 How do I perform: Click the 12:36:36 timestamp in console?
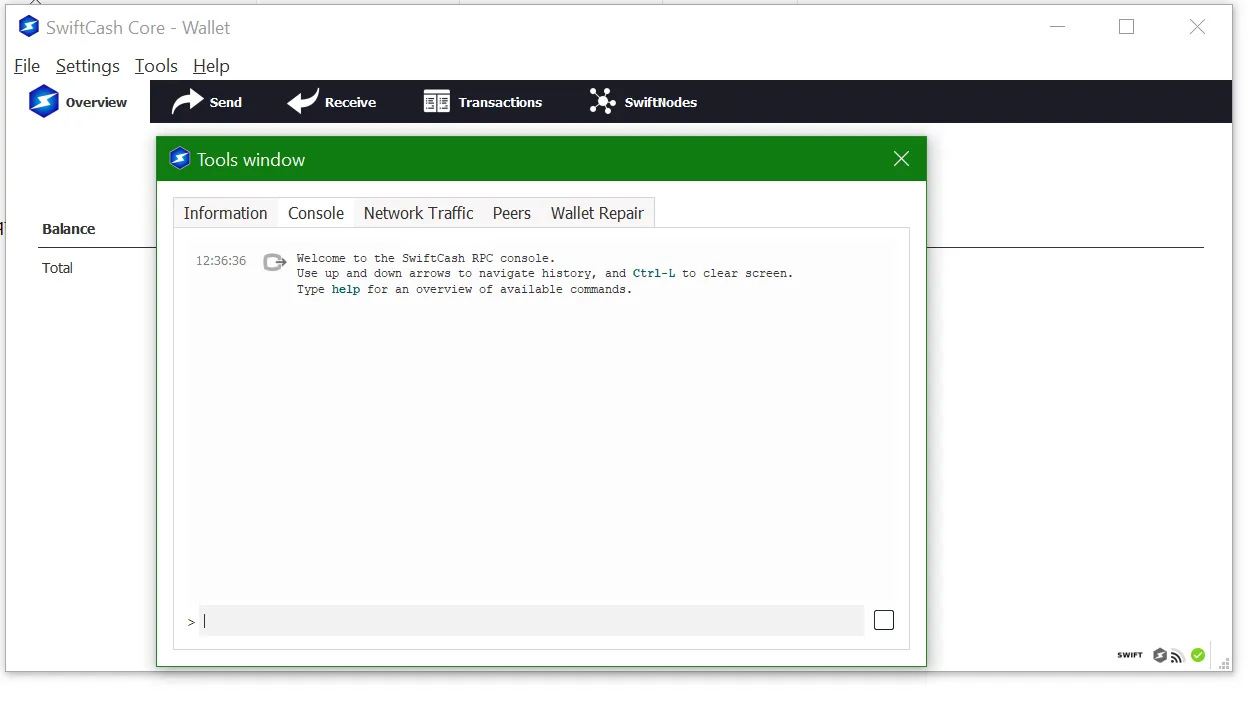pyautogui.click(x=221, y=261)
